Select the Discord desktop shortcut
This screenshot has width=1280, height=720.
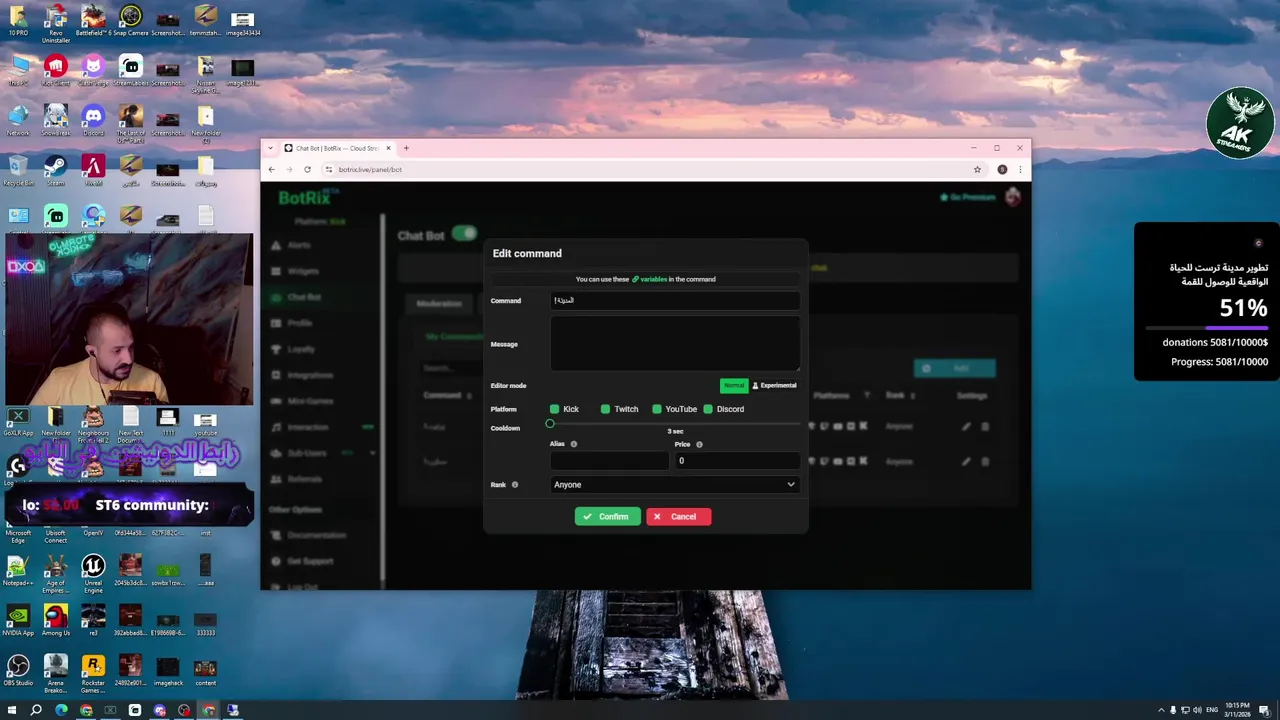93,121
